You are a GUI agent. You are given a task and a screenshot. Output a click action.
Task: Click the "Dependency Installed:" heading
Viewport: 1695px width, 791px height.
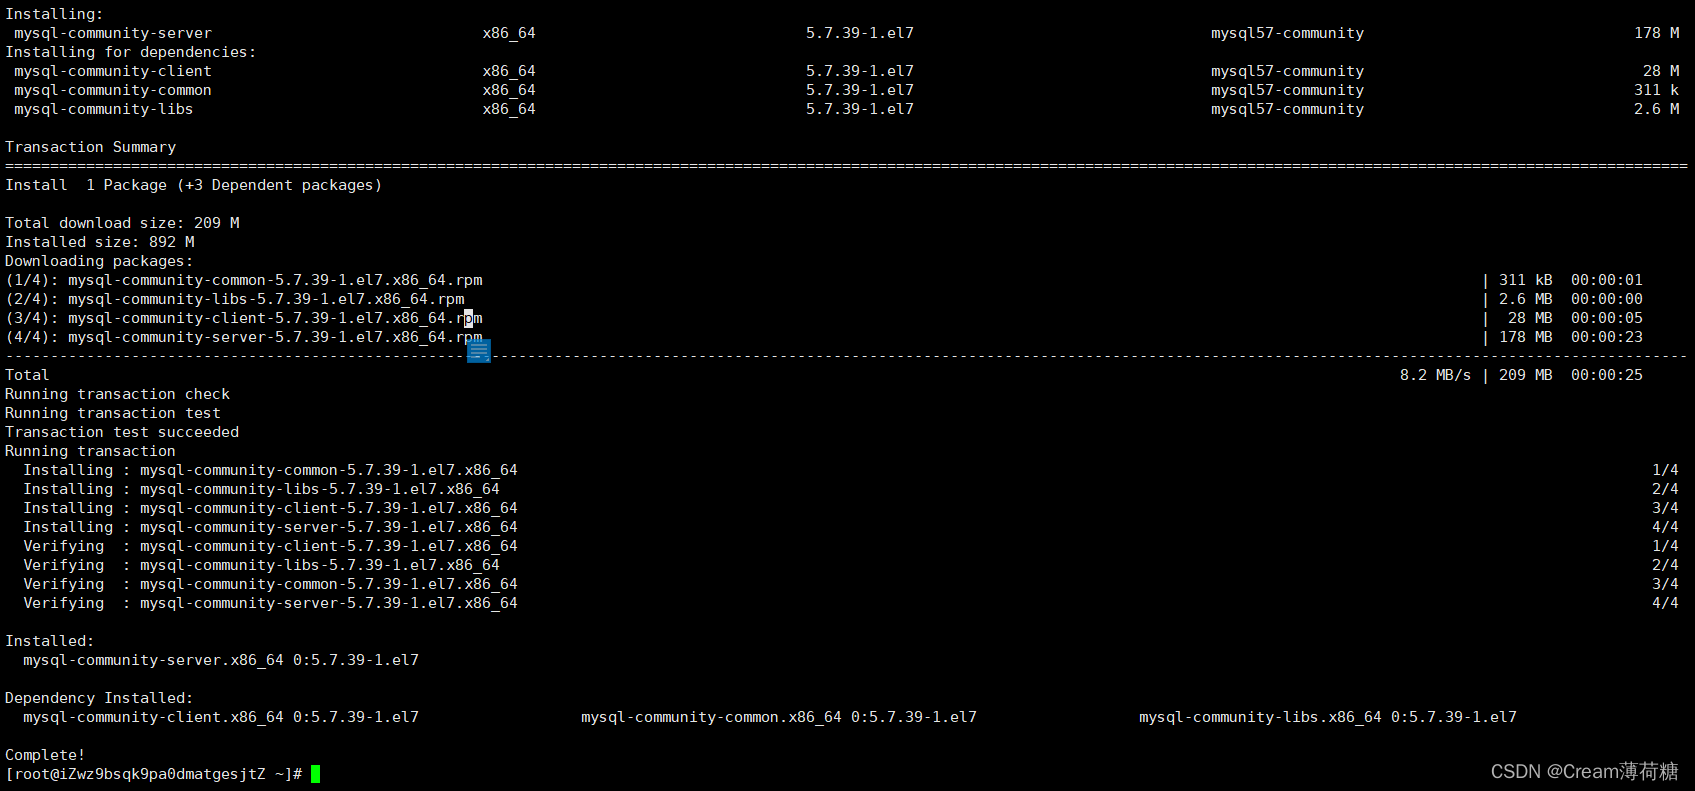coord(99,698)
